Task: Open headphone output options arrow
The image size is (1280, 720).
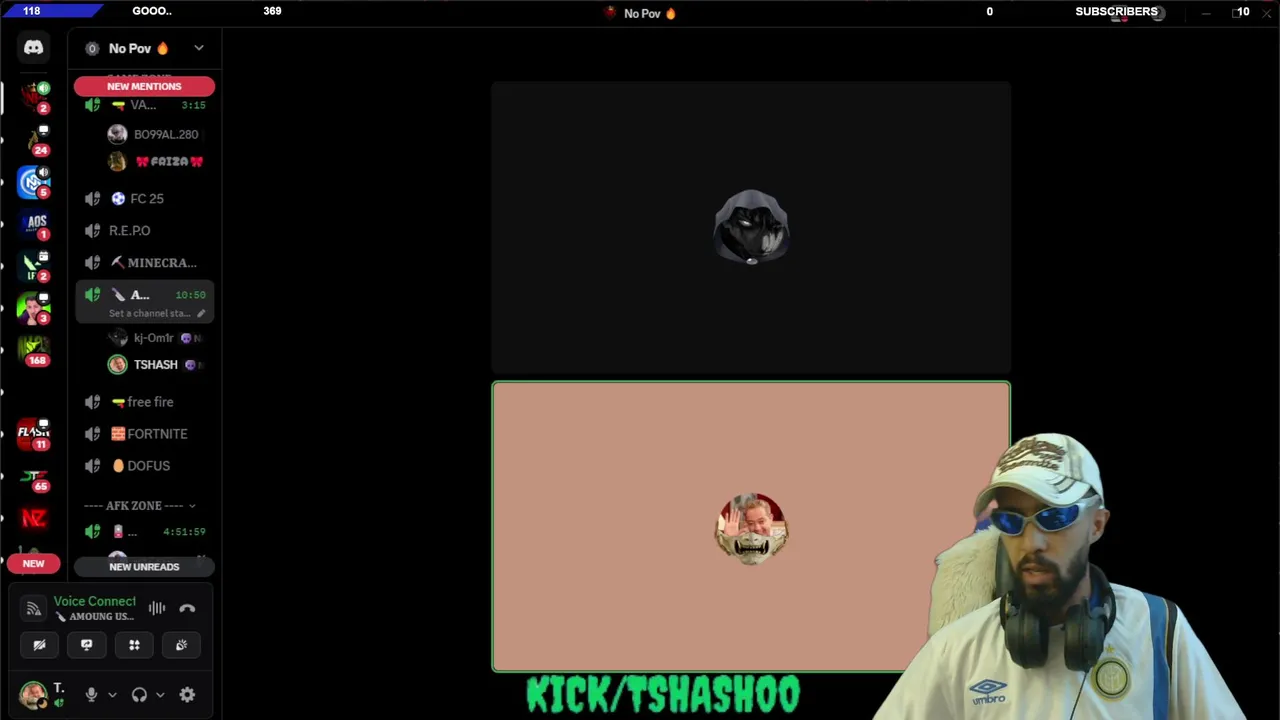Action: (160, 695)
